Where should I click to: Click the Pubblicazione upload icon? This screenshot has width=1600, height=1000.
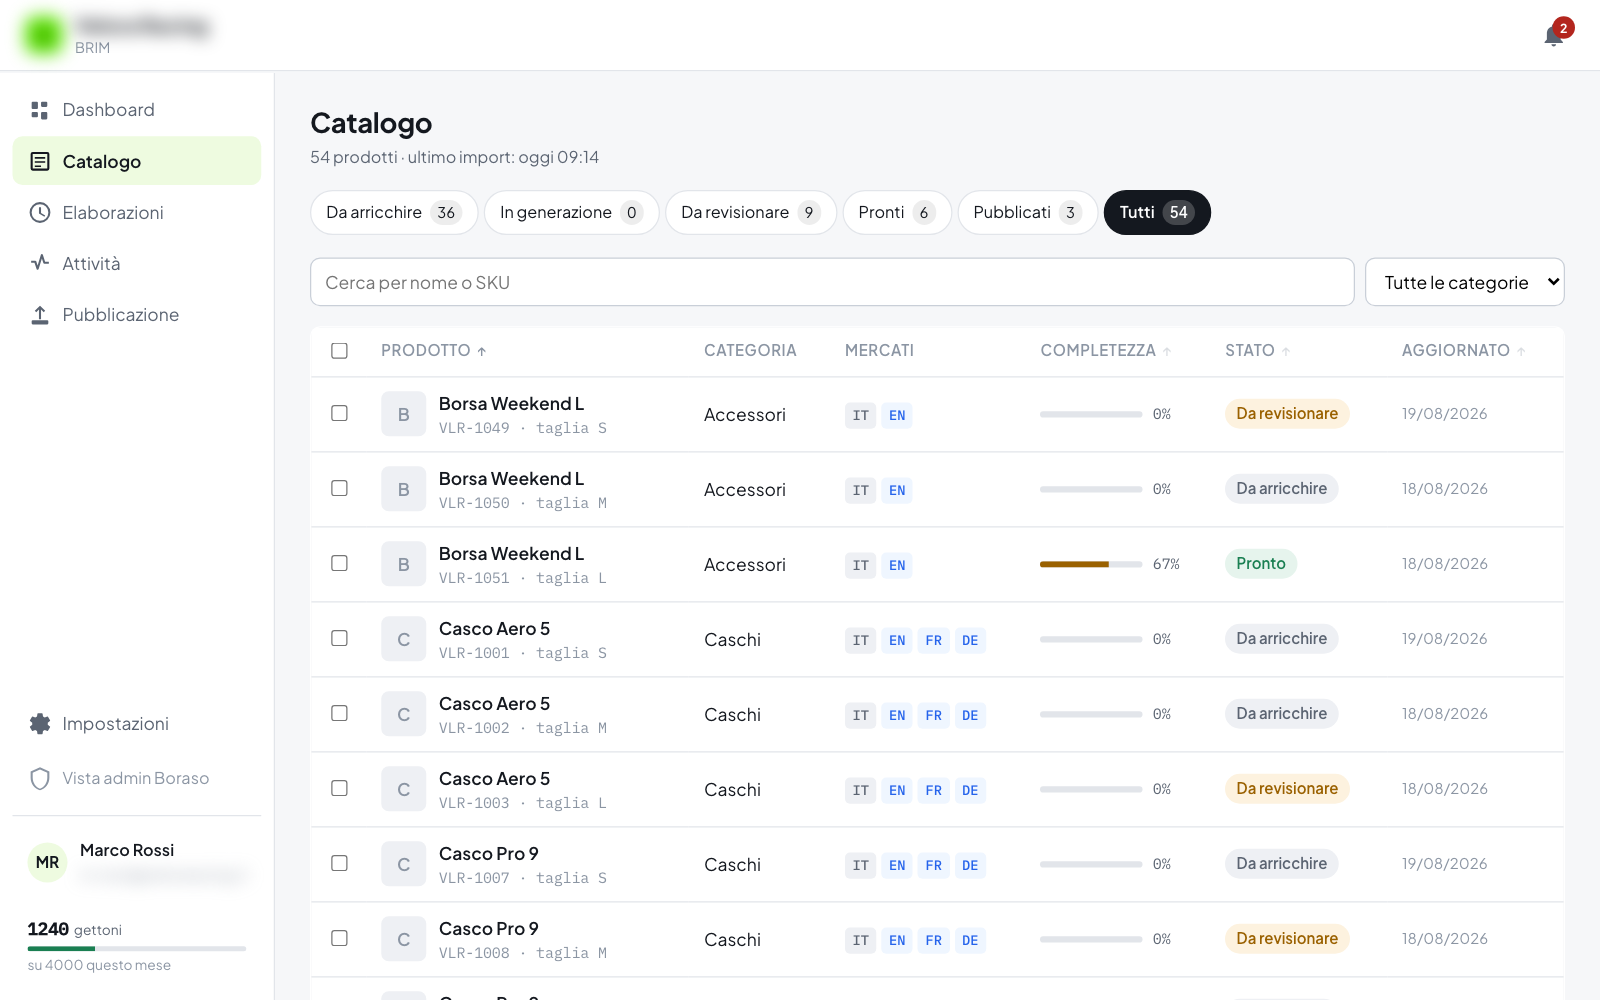[x=40, y=314]
